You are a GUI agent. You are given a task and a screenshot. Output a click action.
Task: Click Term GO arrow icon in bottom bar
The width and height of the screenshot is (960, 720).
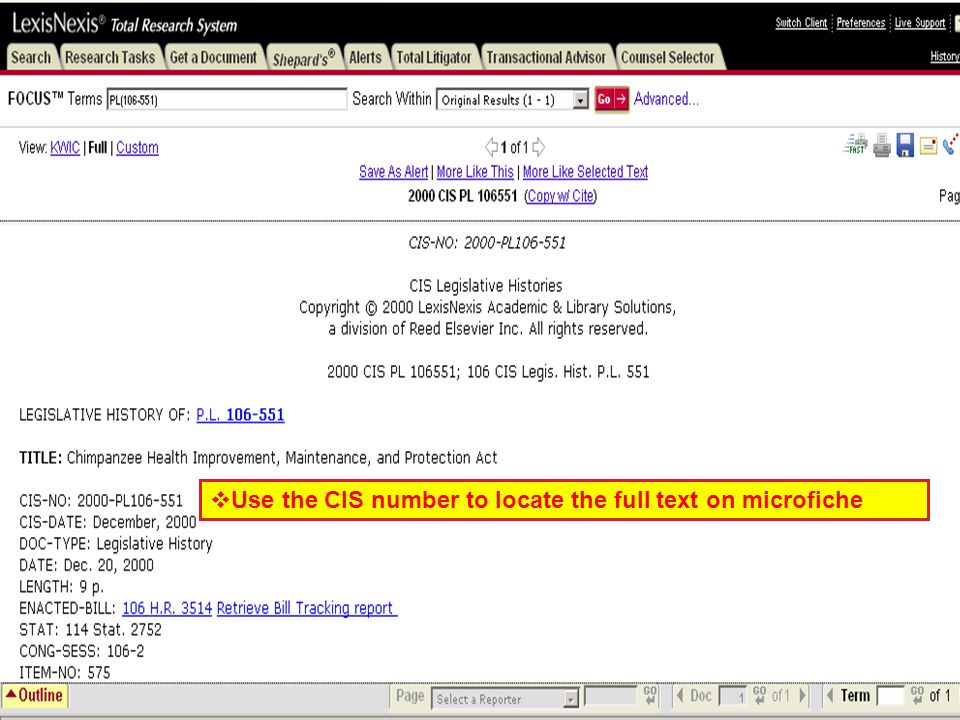[x=917, y=696]
